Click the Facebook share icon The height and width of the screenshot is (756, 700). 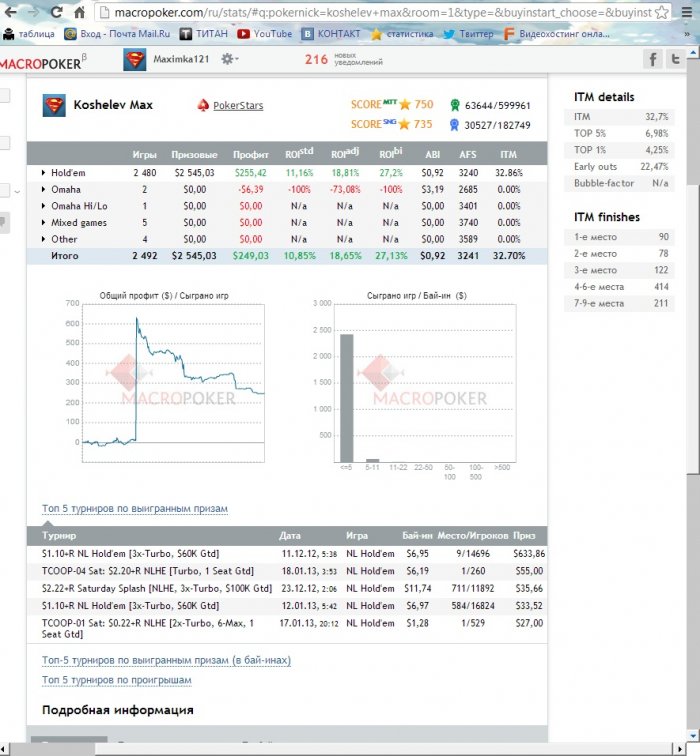(653, 59)
